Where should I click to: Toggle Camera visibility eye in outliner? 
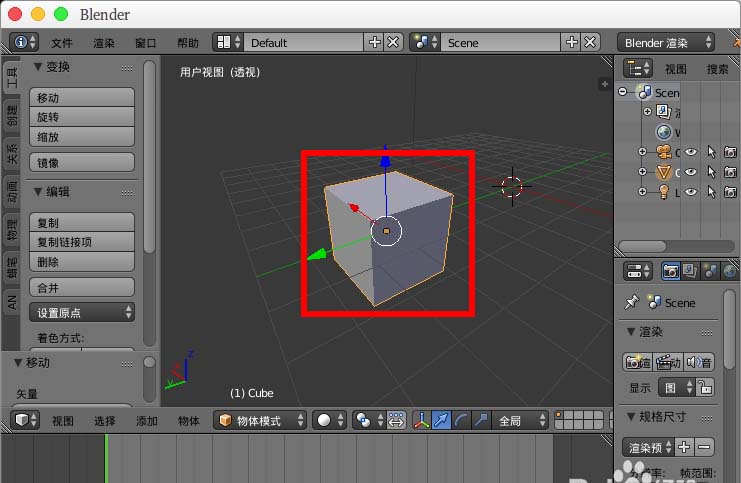(x=691, y=152)
